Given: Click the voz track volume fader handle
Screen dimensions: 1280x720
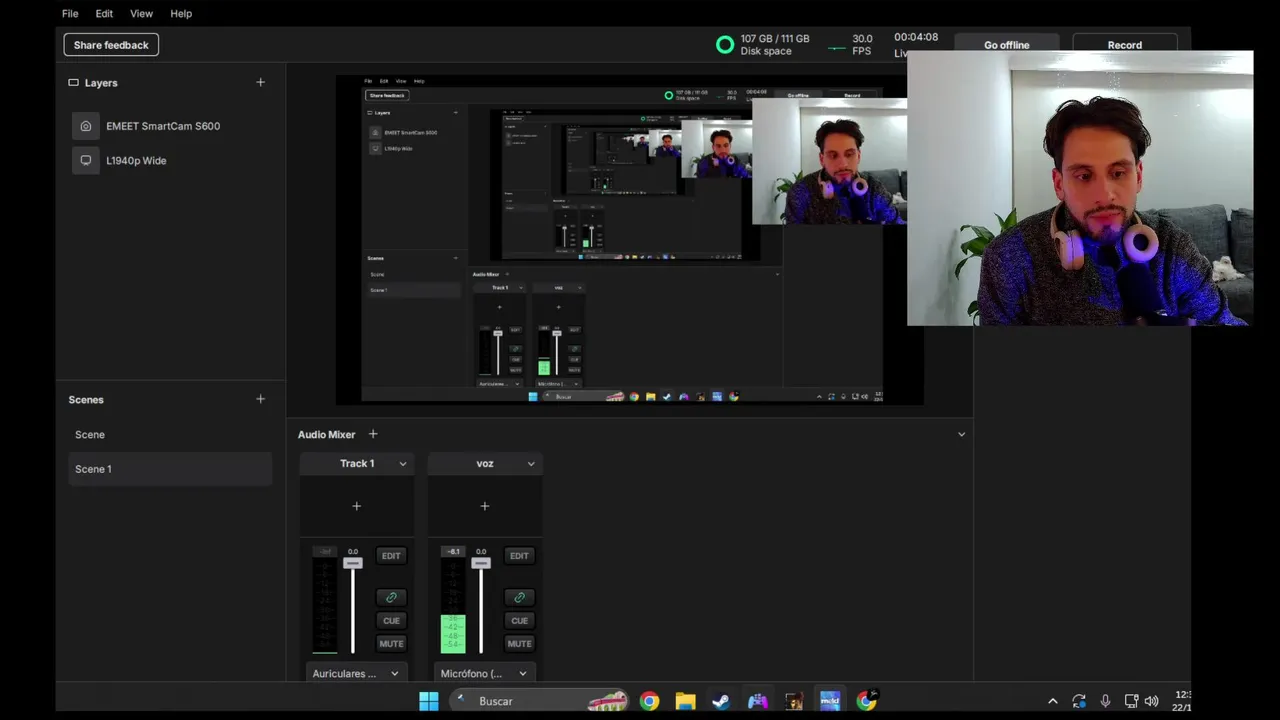Looking at the screenshot, I should click(x=480, y=564).
